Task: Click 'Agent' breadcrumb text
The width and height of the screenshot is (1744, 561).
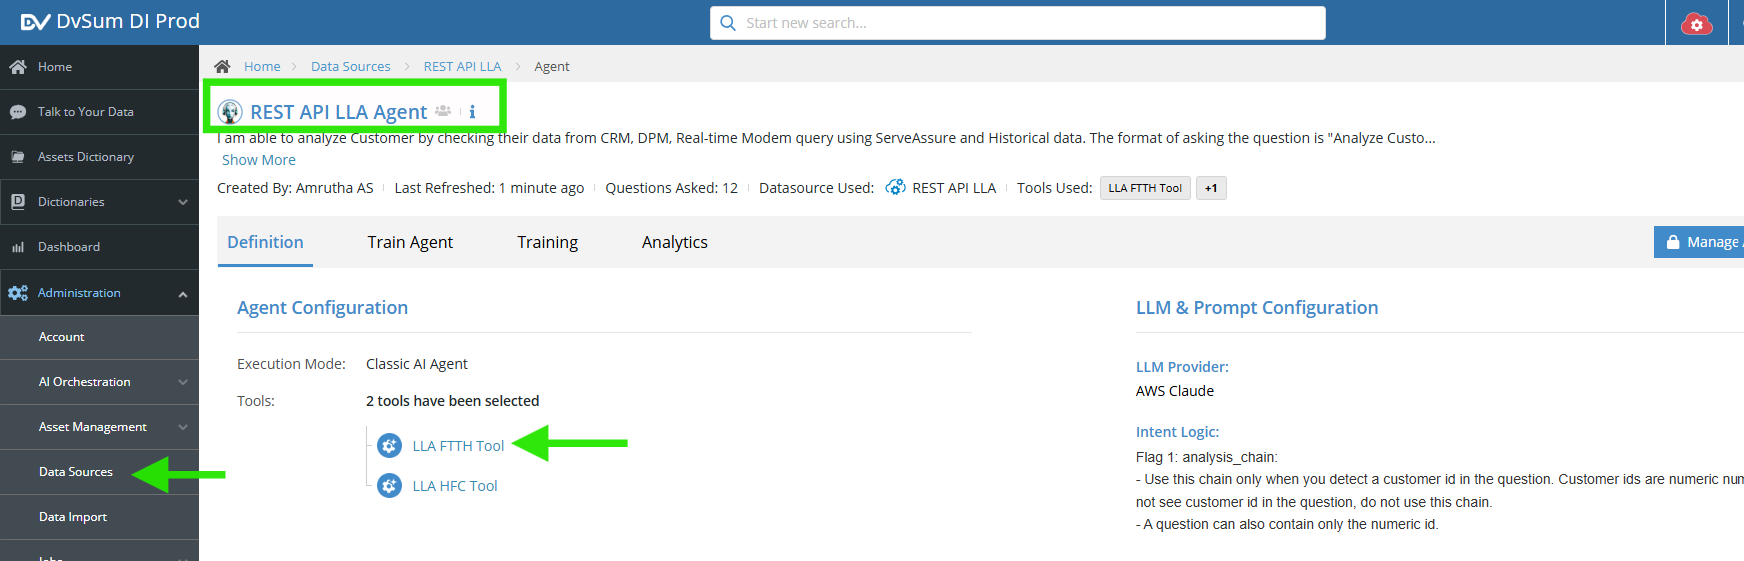Action: pos(552,66)
